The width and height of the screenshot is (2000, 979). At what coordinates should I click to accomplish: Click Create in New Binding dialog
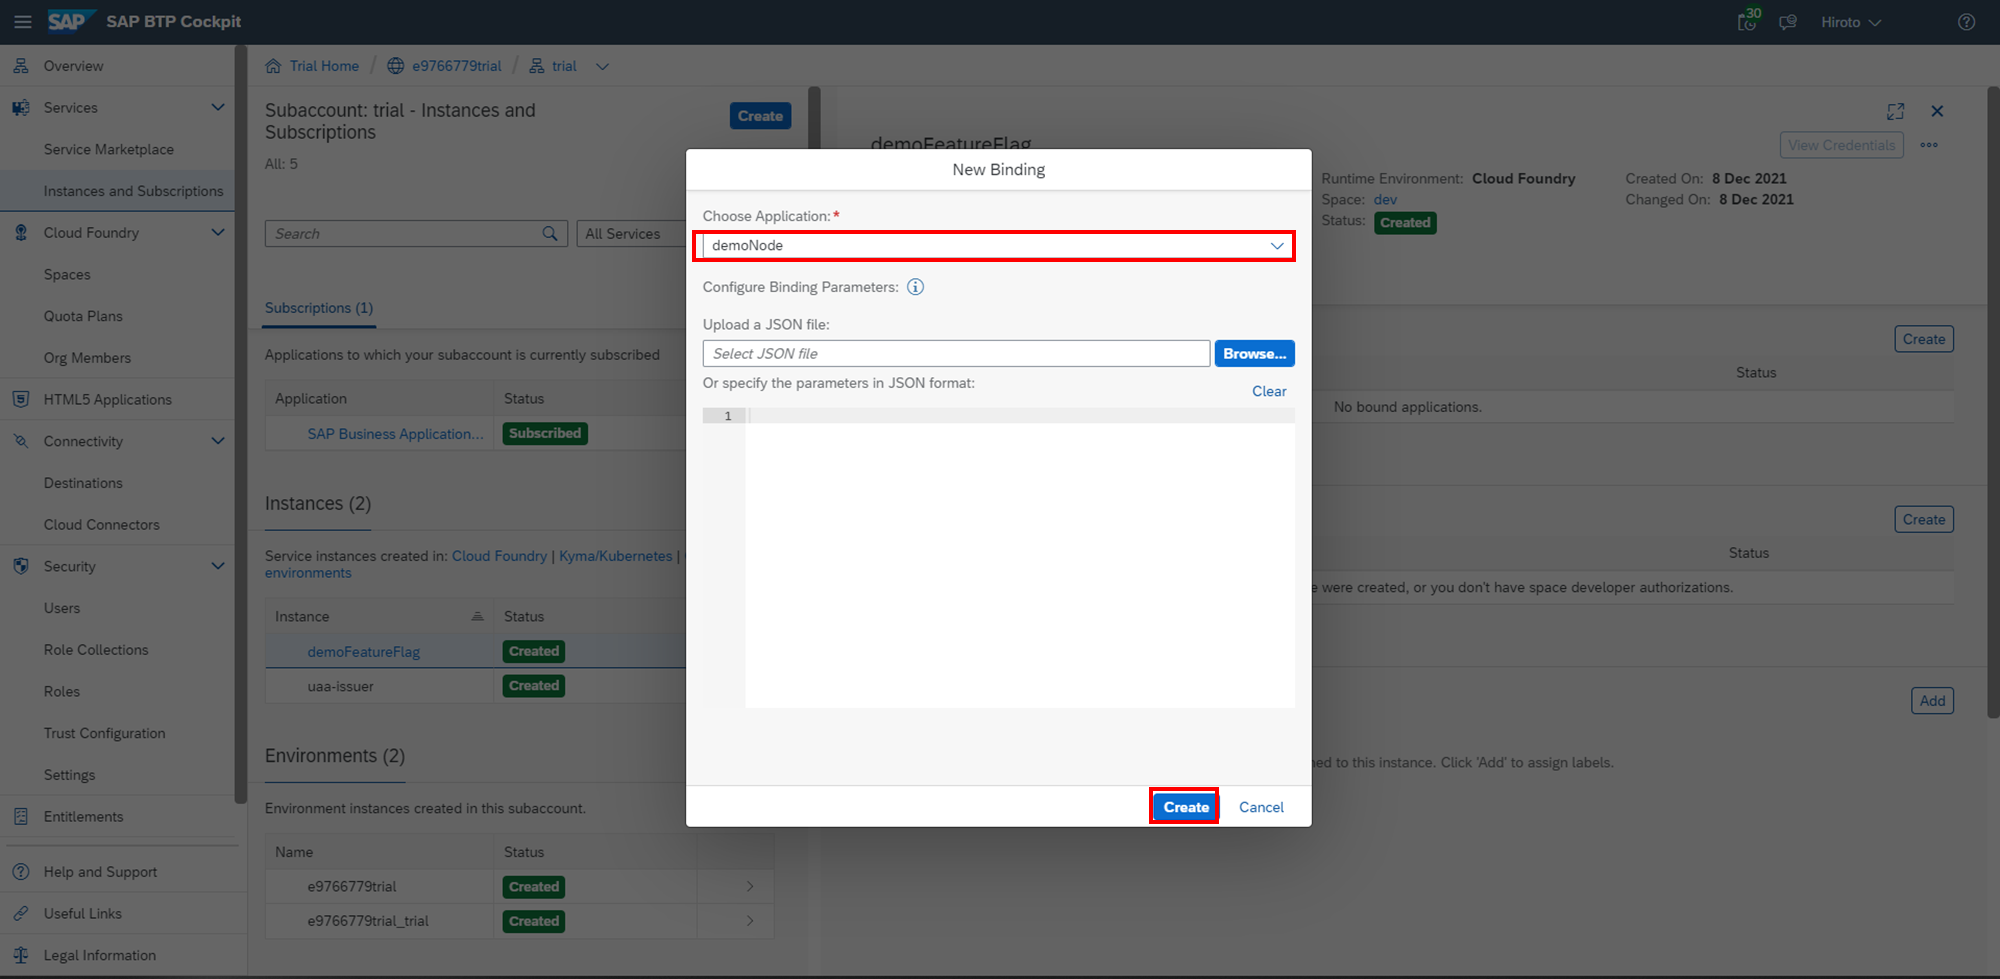click(x=1185, y=807)
